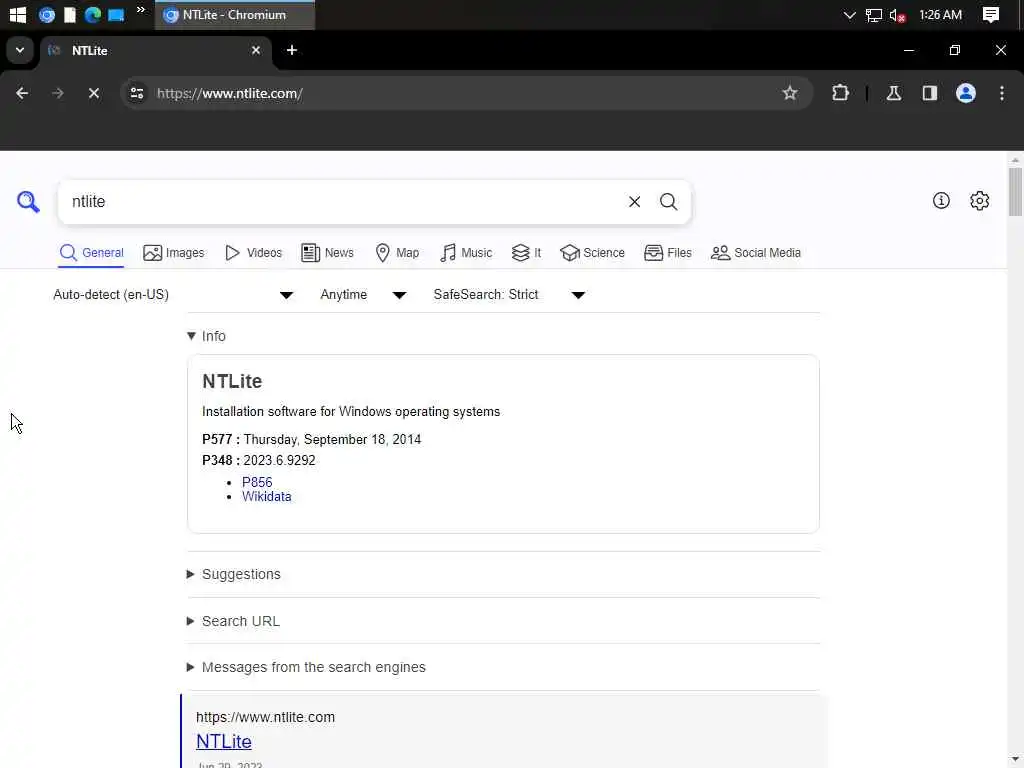
Task: Switch to the Map tab
Action: click(397, 253)
